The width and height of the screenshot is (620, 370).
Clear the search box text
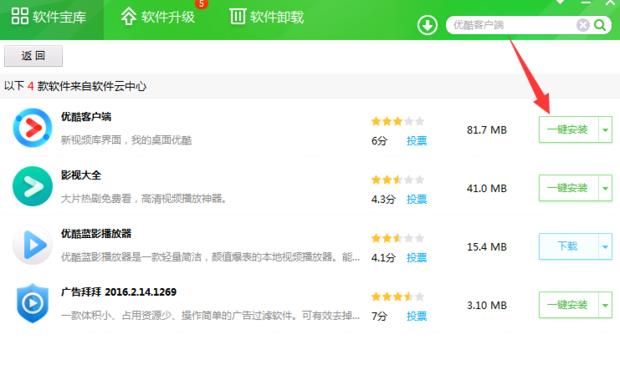click(x=582, y=25)
